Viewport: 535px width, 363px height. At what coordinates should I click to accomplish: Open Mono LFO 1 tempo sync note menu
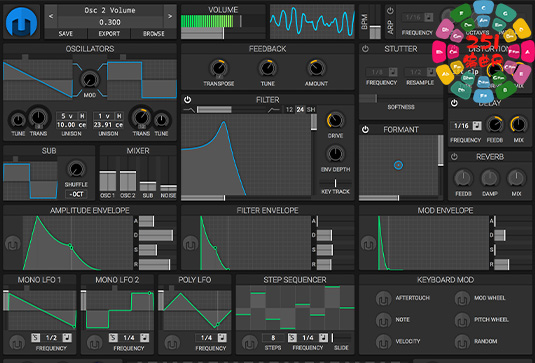coord(67,338)
